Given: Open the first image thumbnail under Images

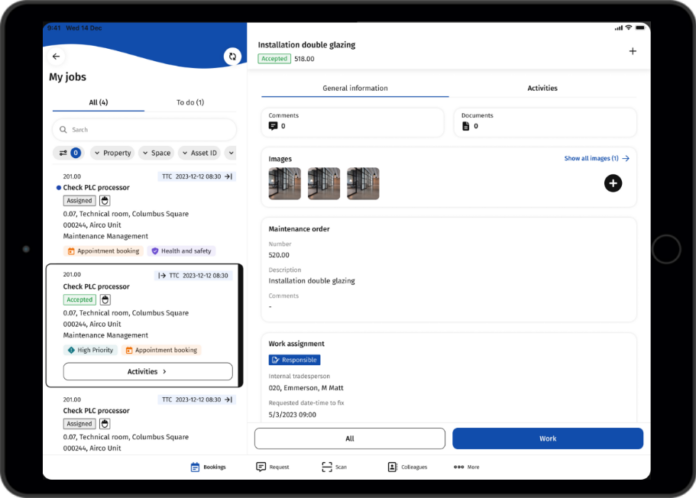Looking at the screenshot, I should (285, 183).
